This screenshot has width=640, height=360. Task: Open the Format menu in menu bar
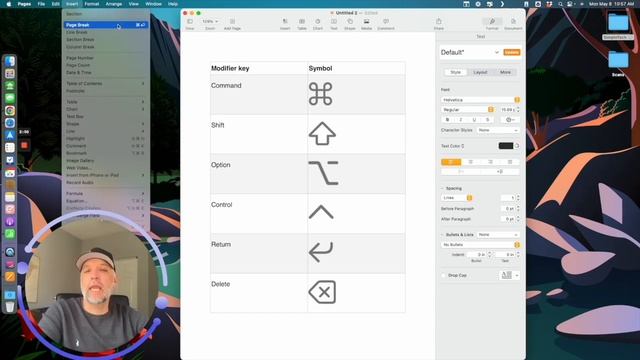click(x=91, y=4)
